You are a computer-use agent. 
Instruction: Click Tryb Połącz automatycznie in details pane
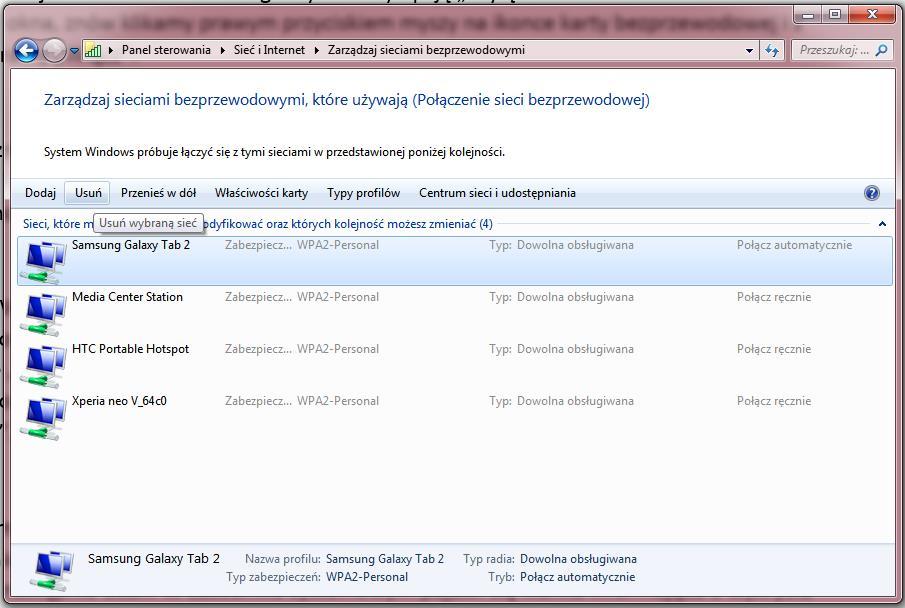coord(578,577)
